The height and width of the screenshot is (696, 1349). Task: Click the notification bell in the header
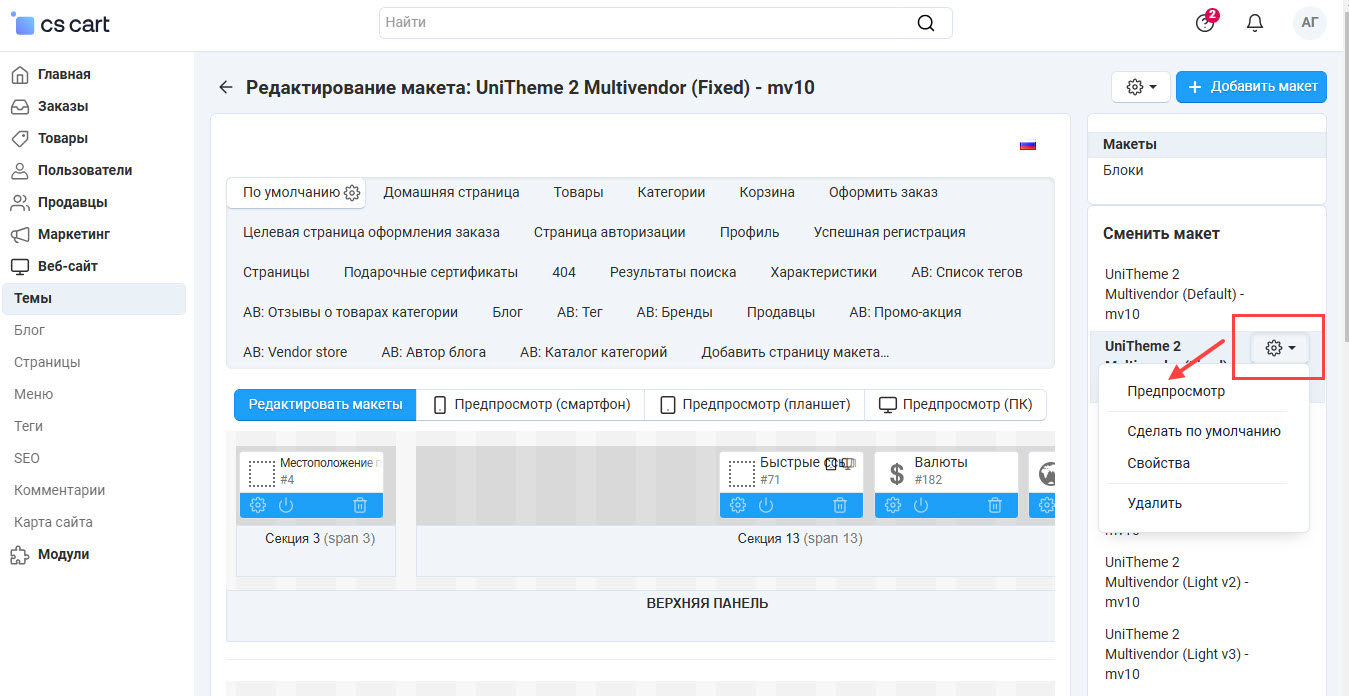1254,22
